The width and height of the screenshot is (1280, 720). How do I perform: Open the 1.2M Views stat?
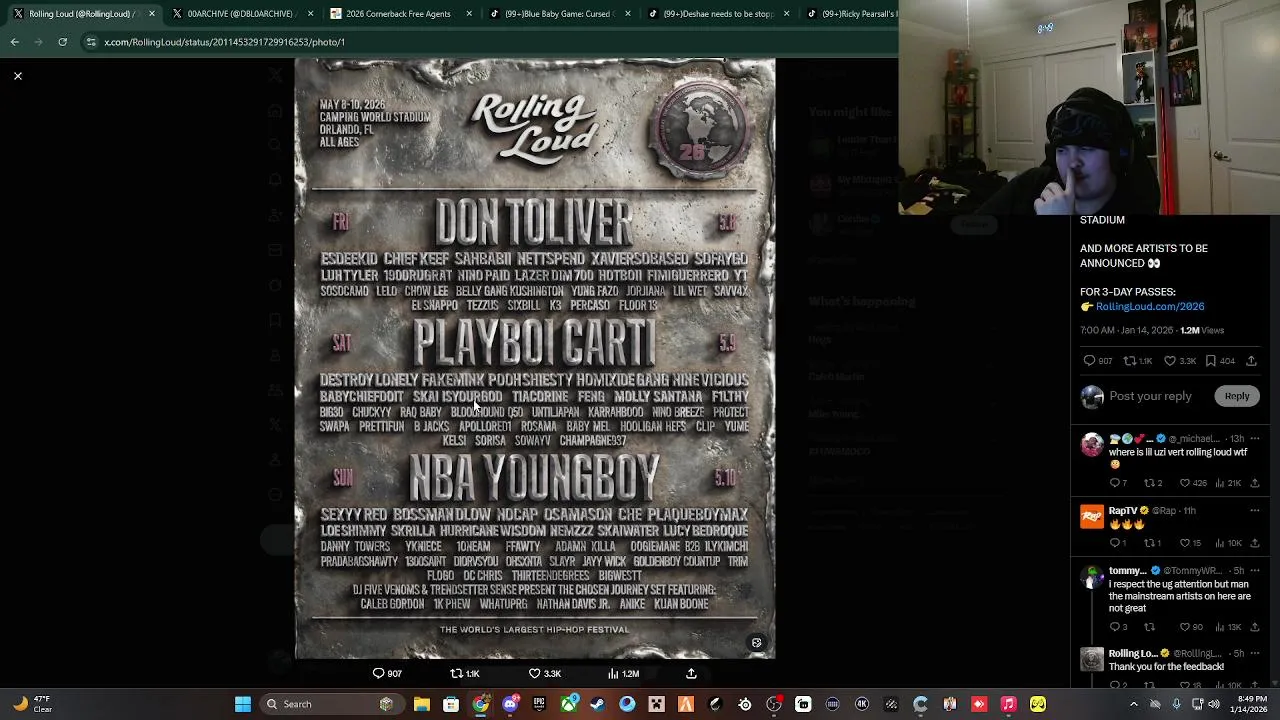pos(1202,330)
